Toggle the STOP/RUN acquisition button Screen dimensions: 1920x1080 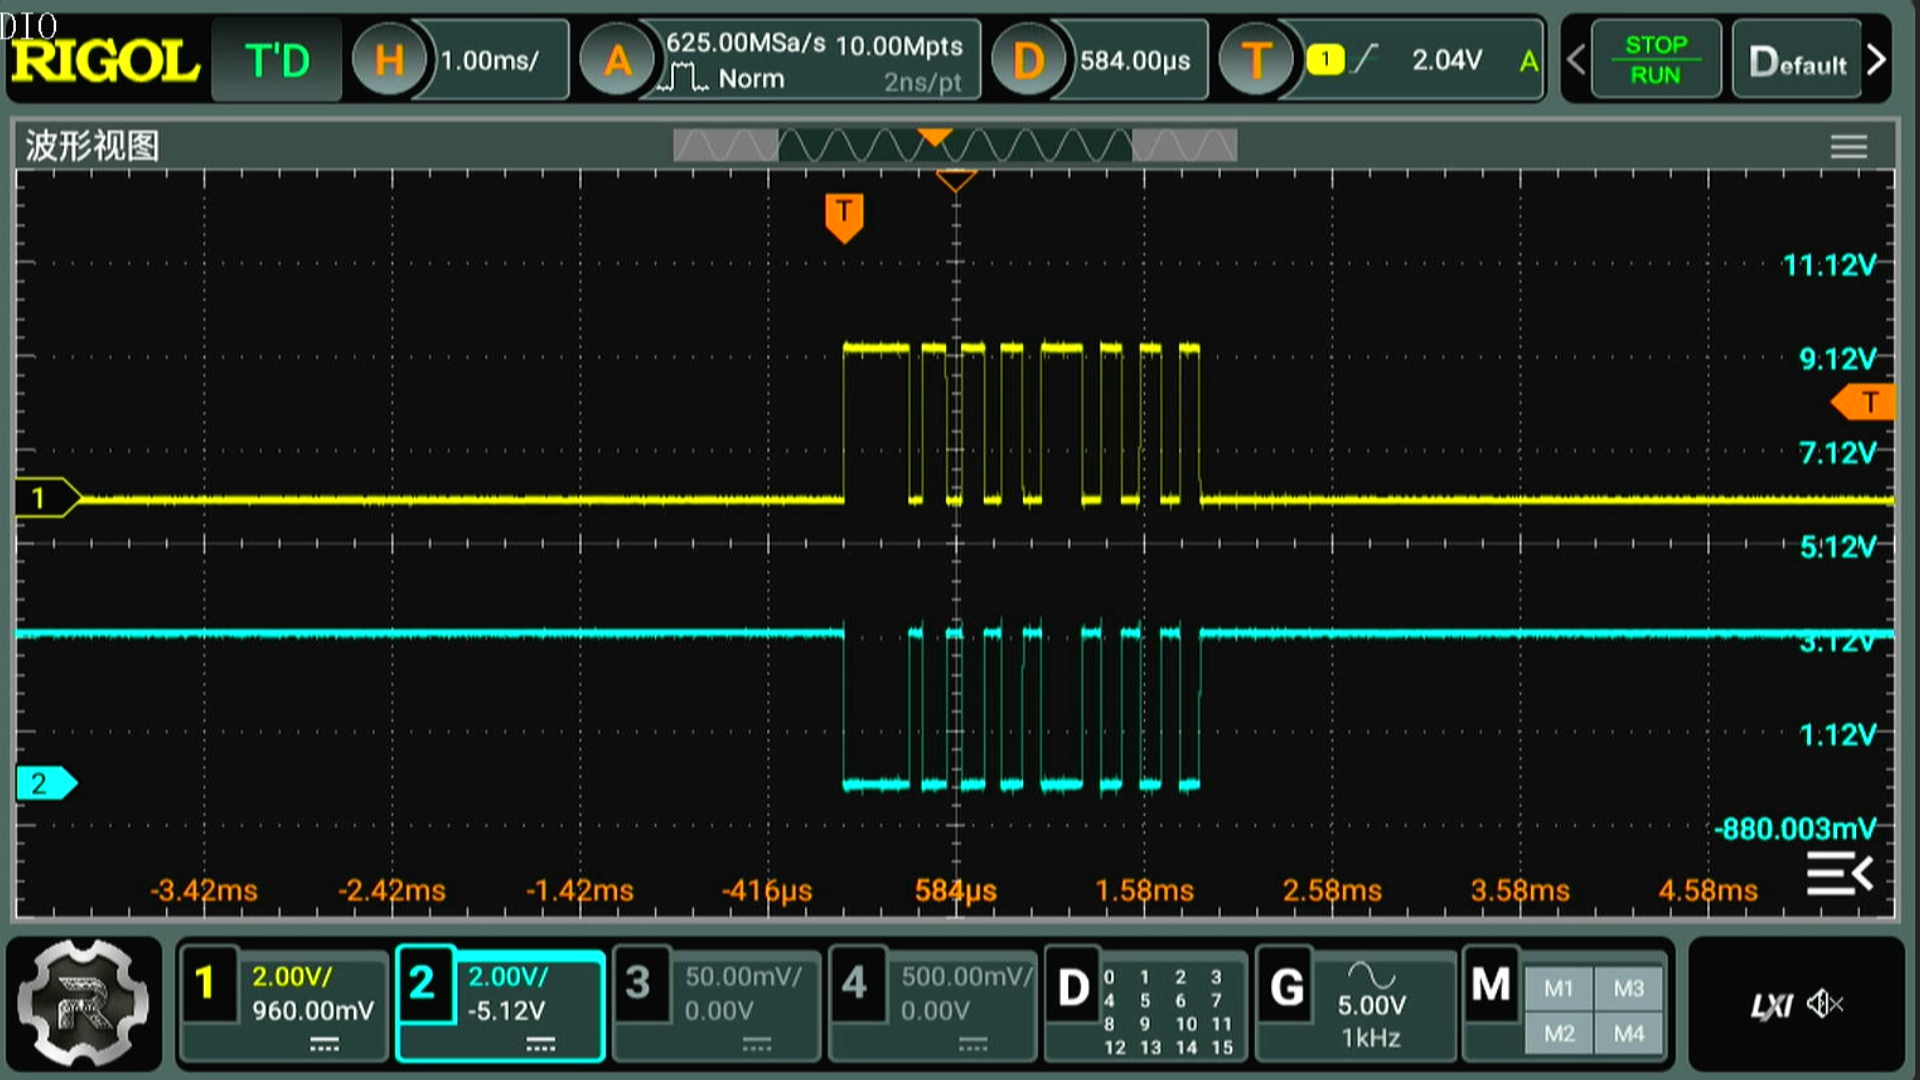[x=1655, y=60]
